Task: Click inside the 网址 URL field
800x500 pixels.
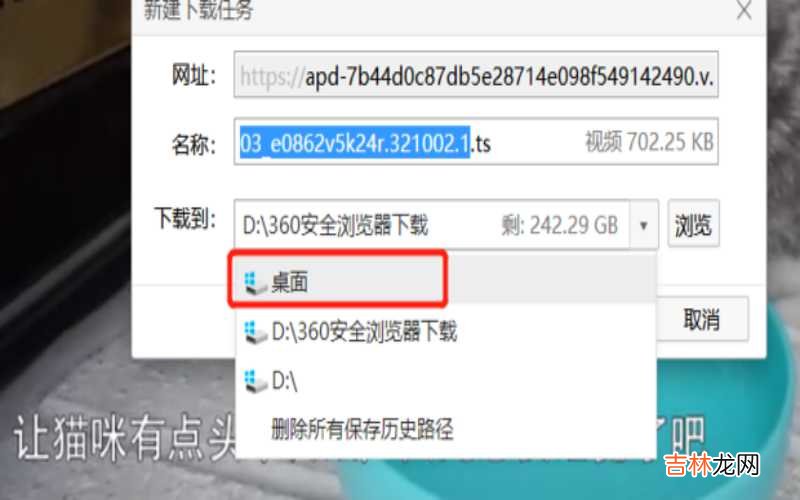Action: 476,74
